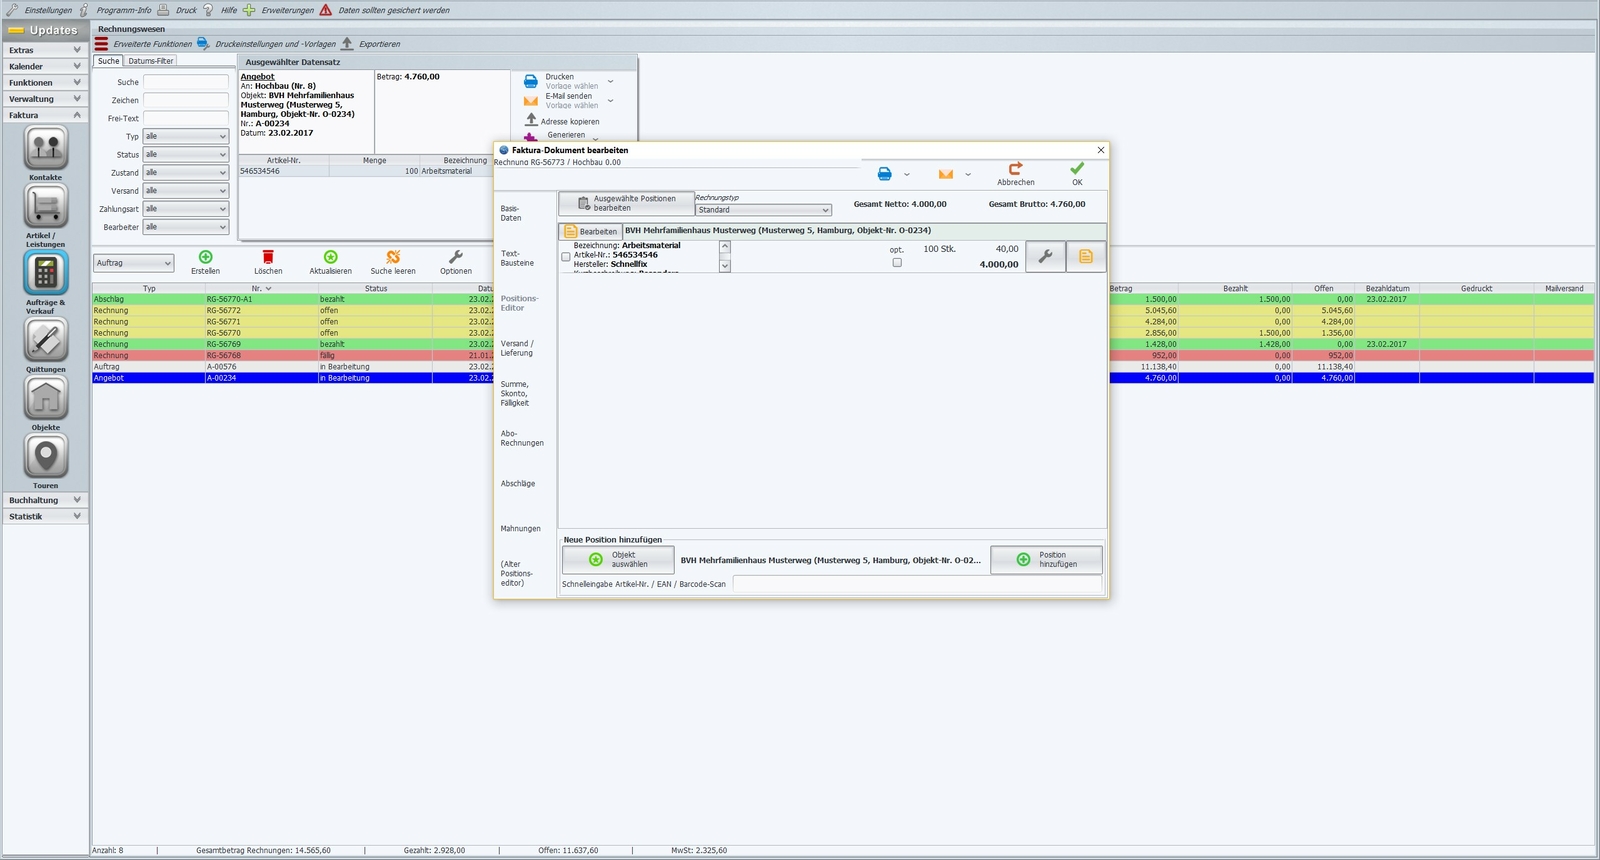Expand the Auftrag document type dropdown
The height and width of the screenshot is (860, 1600).
click(x=134, y=263)
